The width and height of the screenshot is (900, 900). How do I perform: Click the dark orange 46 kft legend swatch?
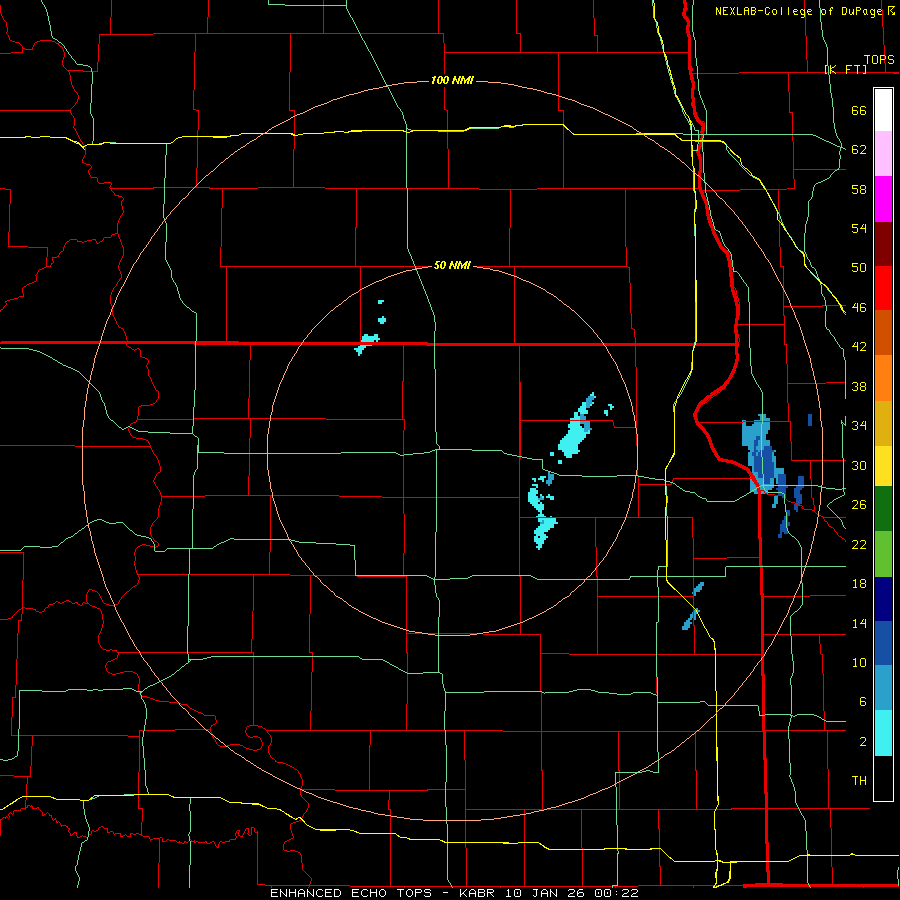pyautogui.click(x=883, y=333)
